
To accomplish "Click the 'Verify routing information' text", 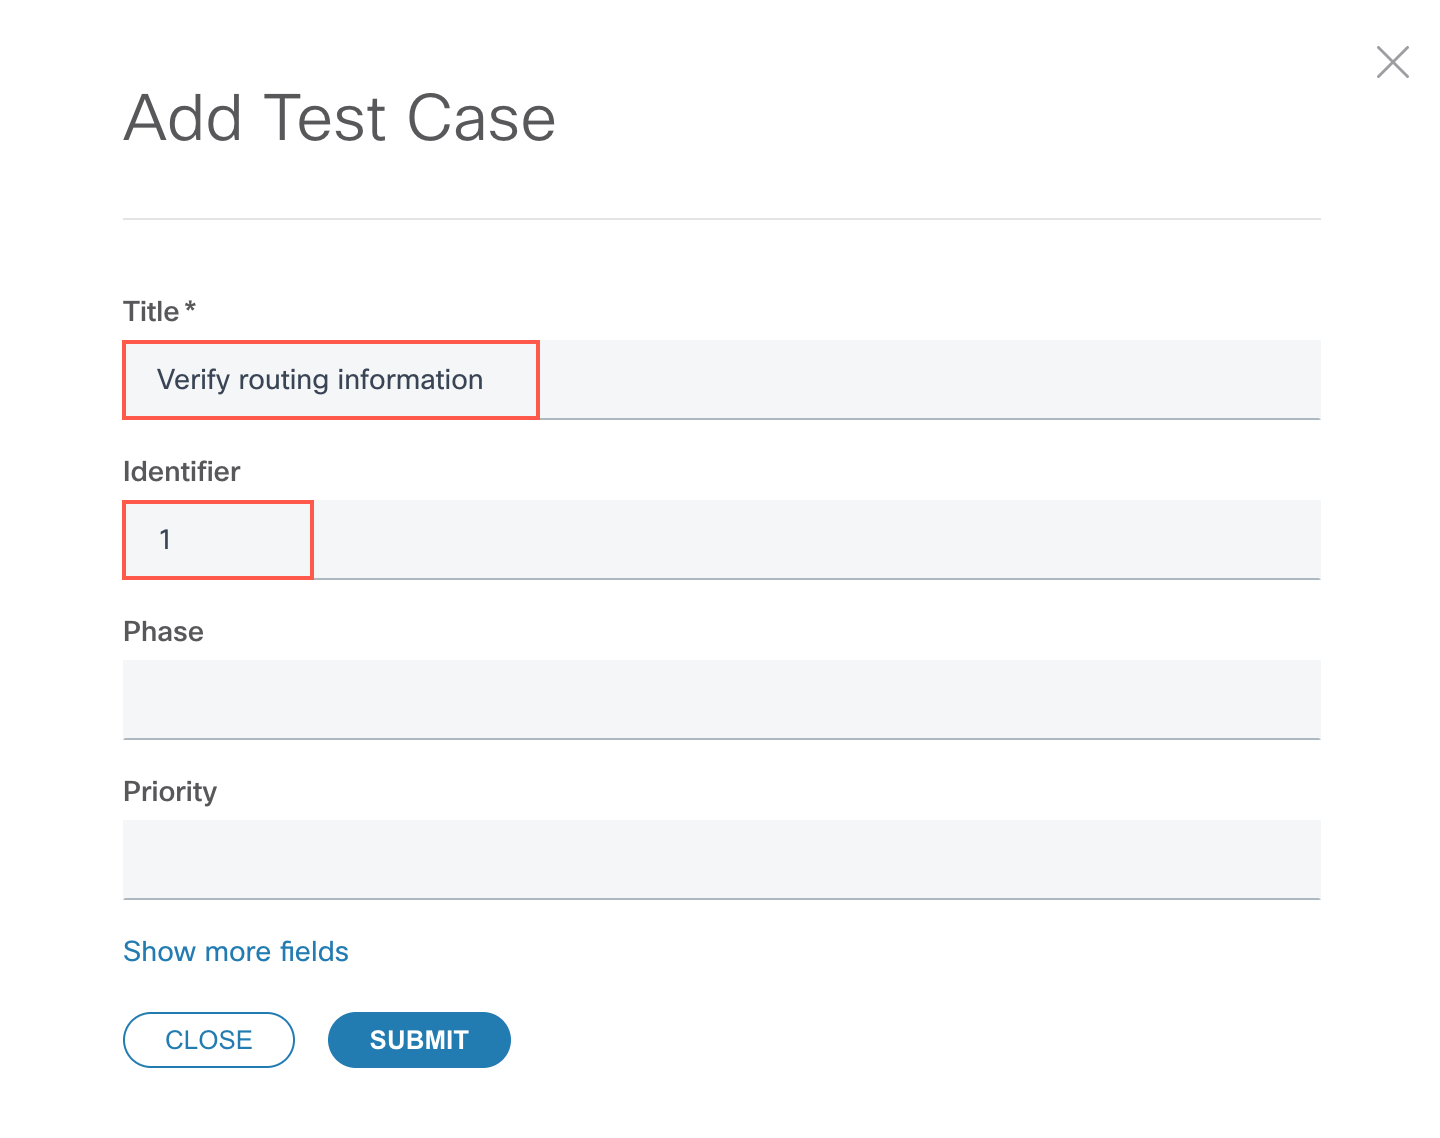I will coord(320,380).
